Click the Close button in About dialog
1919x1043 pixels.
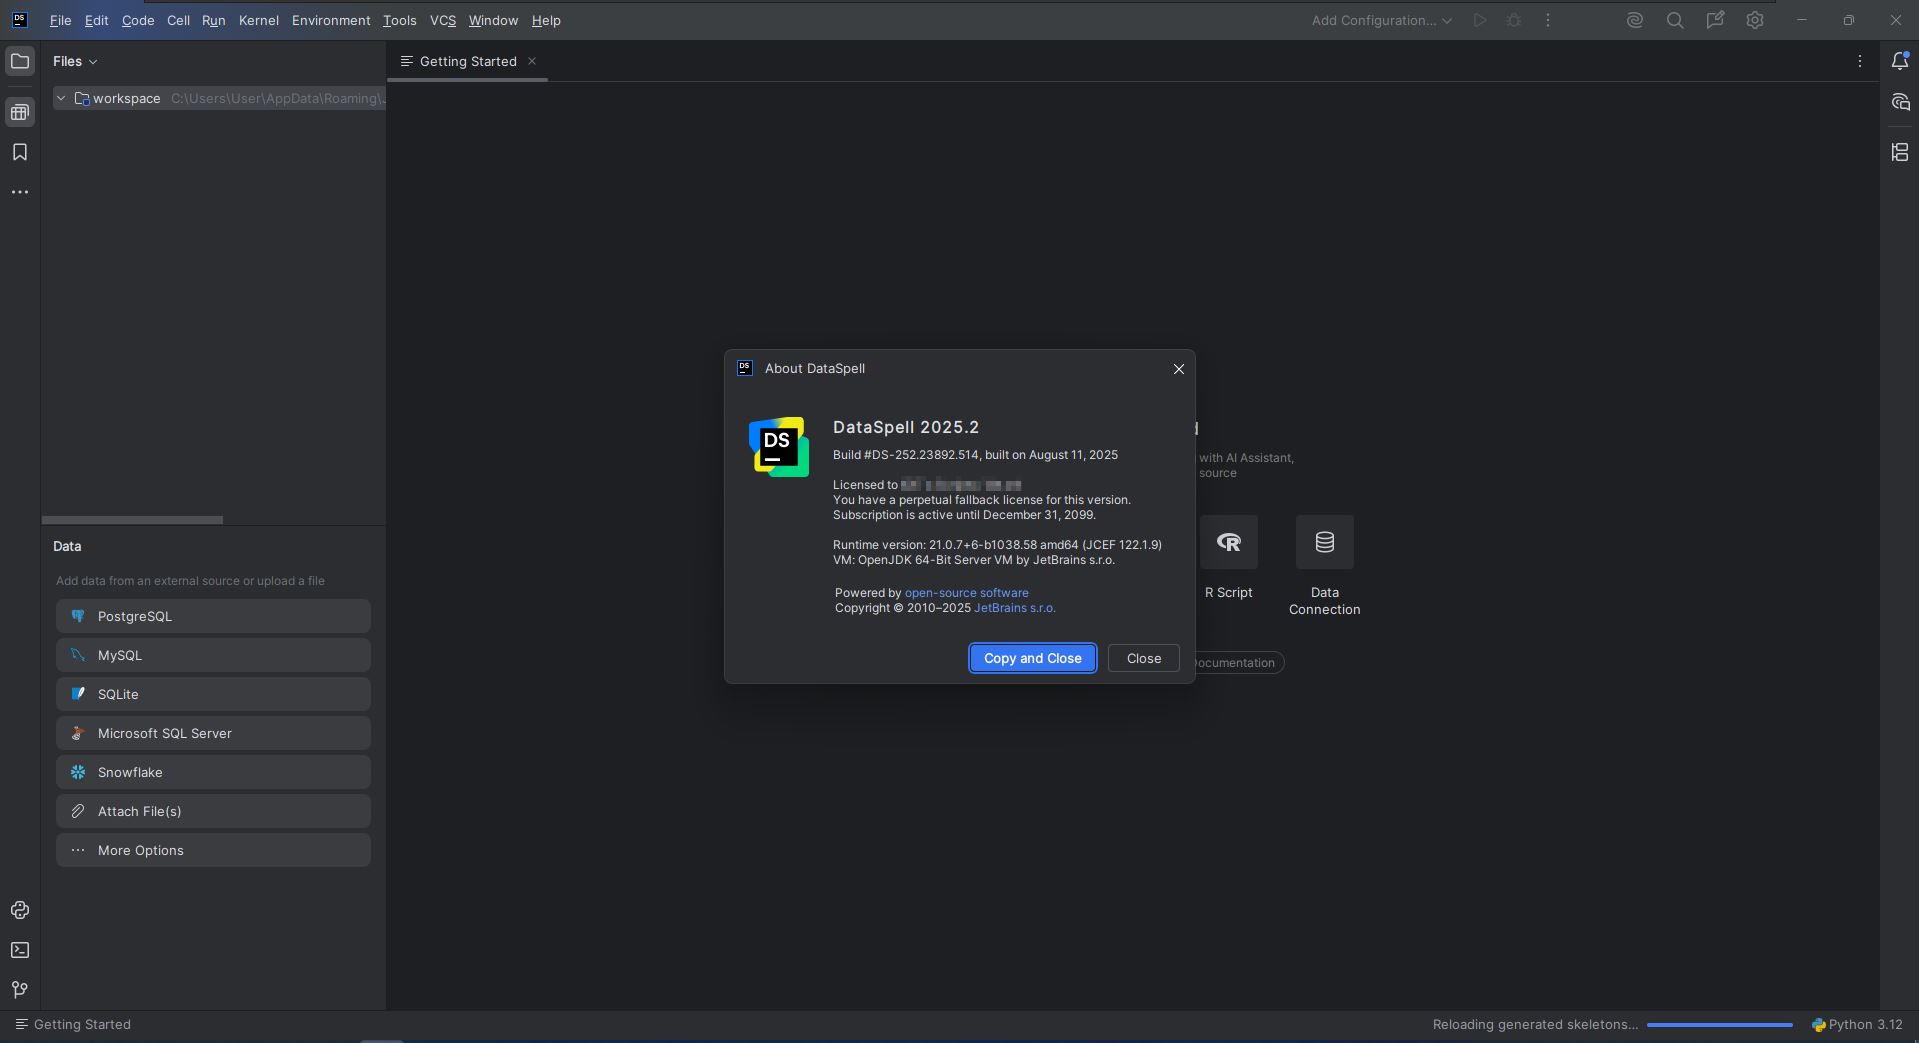tap(1144, 658)
